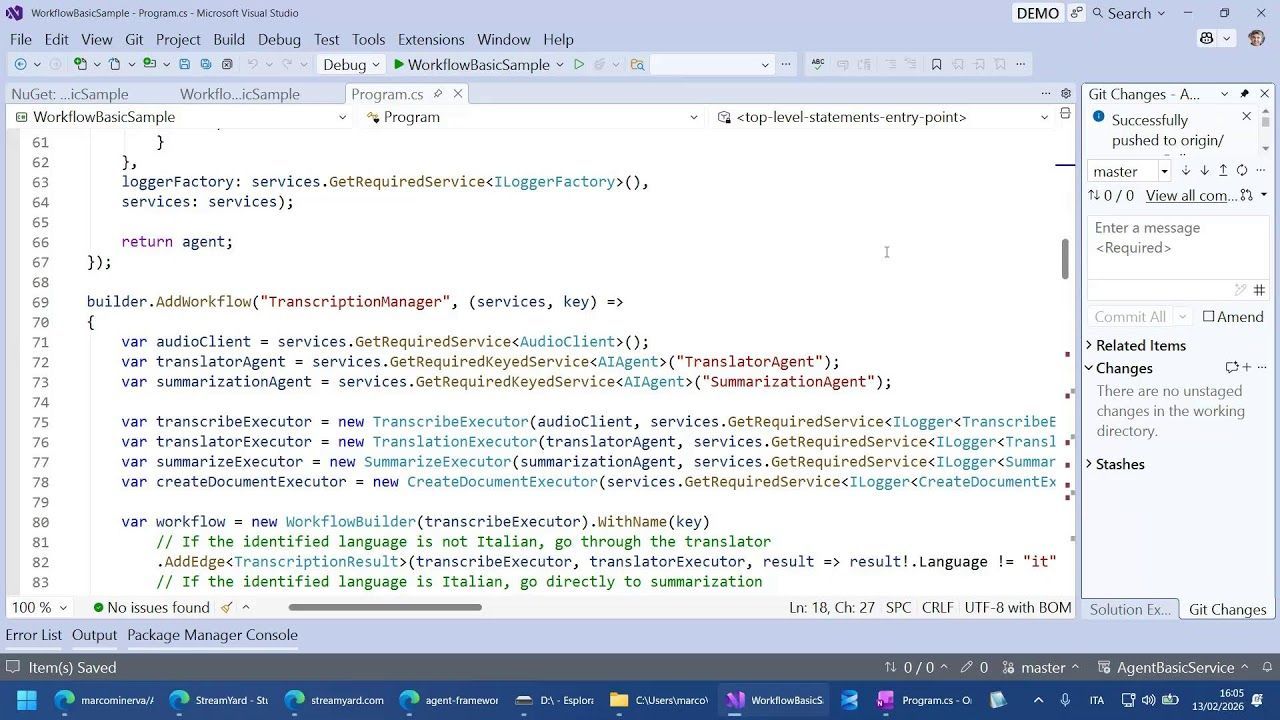Stage all changes with the plus icon
The image size is (1280, 720).
1247,368
